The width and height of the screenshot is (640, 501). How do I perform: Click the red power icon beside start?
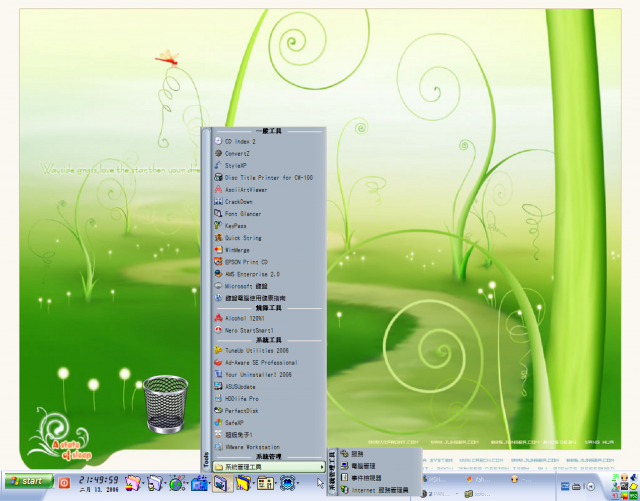click(x=64, y=483)
